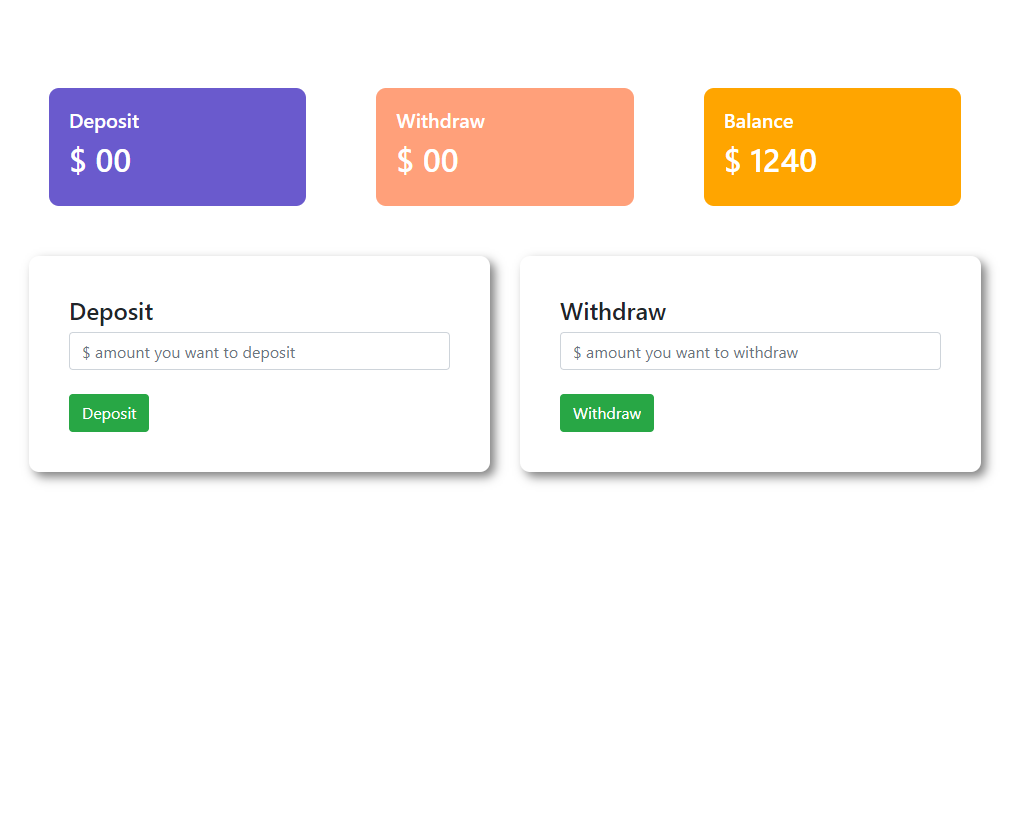Focus the withdraw amount input field
The height and width of the screenshot is (823, 1009).
[750, 351]
